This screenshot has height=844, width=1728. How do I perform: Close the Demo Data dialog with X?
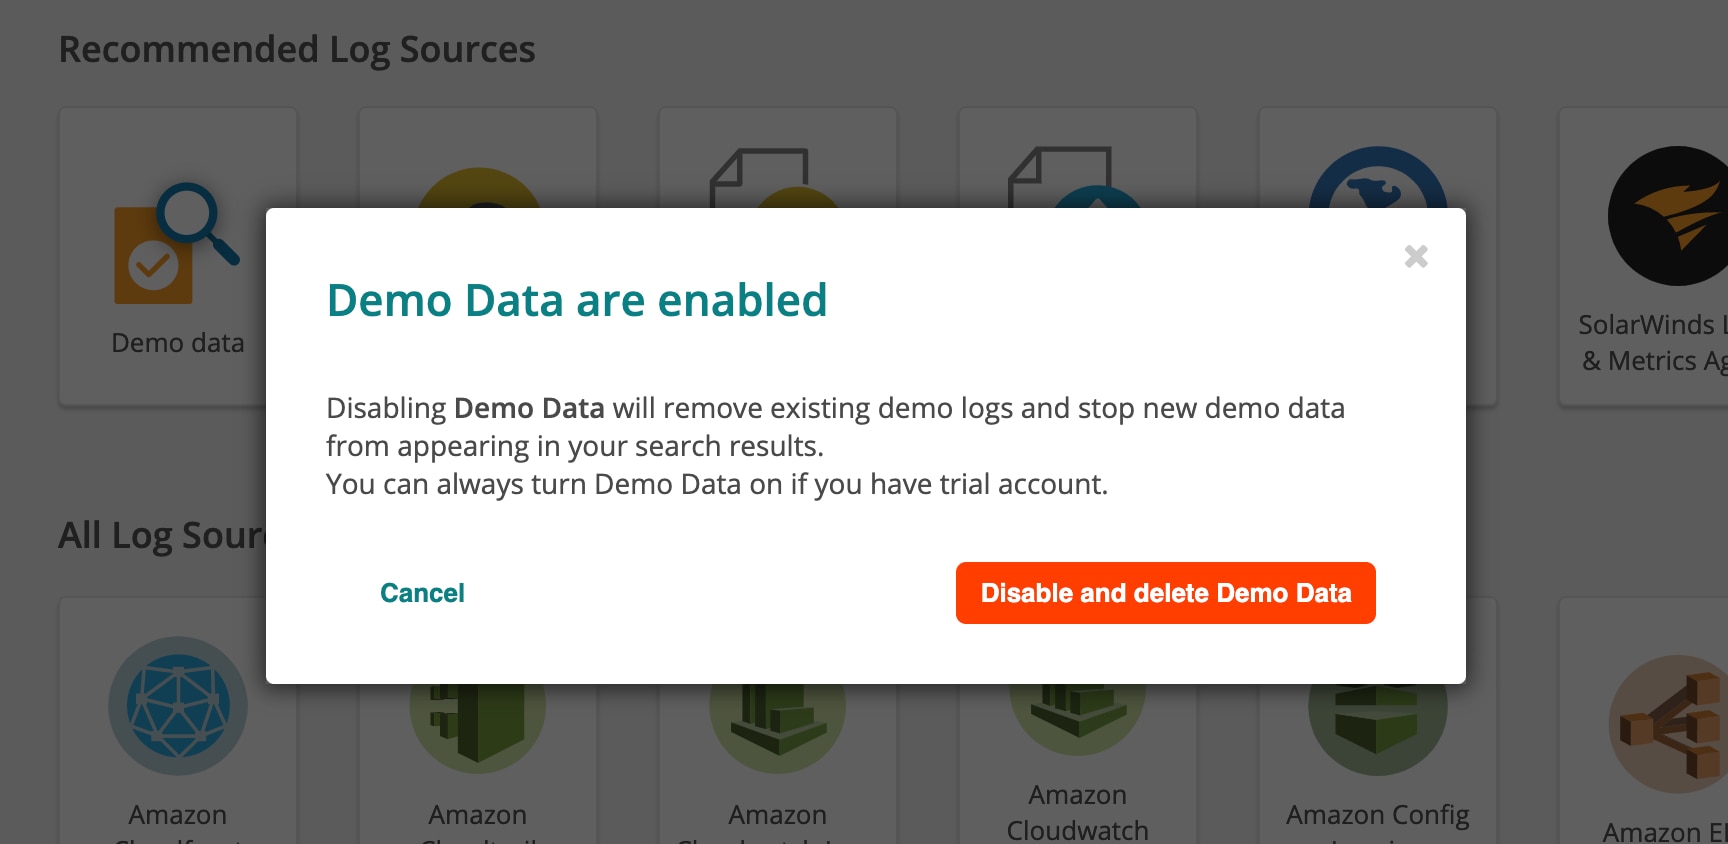pos(1416,257)
